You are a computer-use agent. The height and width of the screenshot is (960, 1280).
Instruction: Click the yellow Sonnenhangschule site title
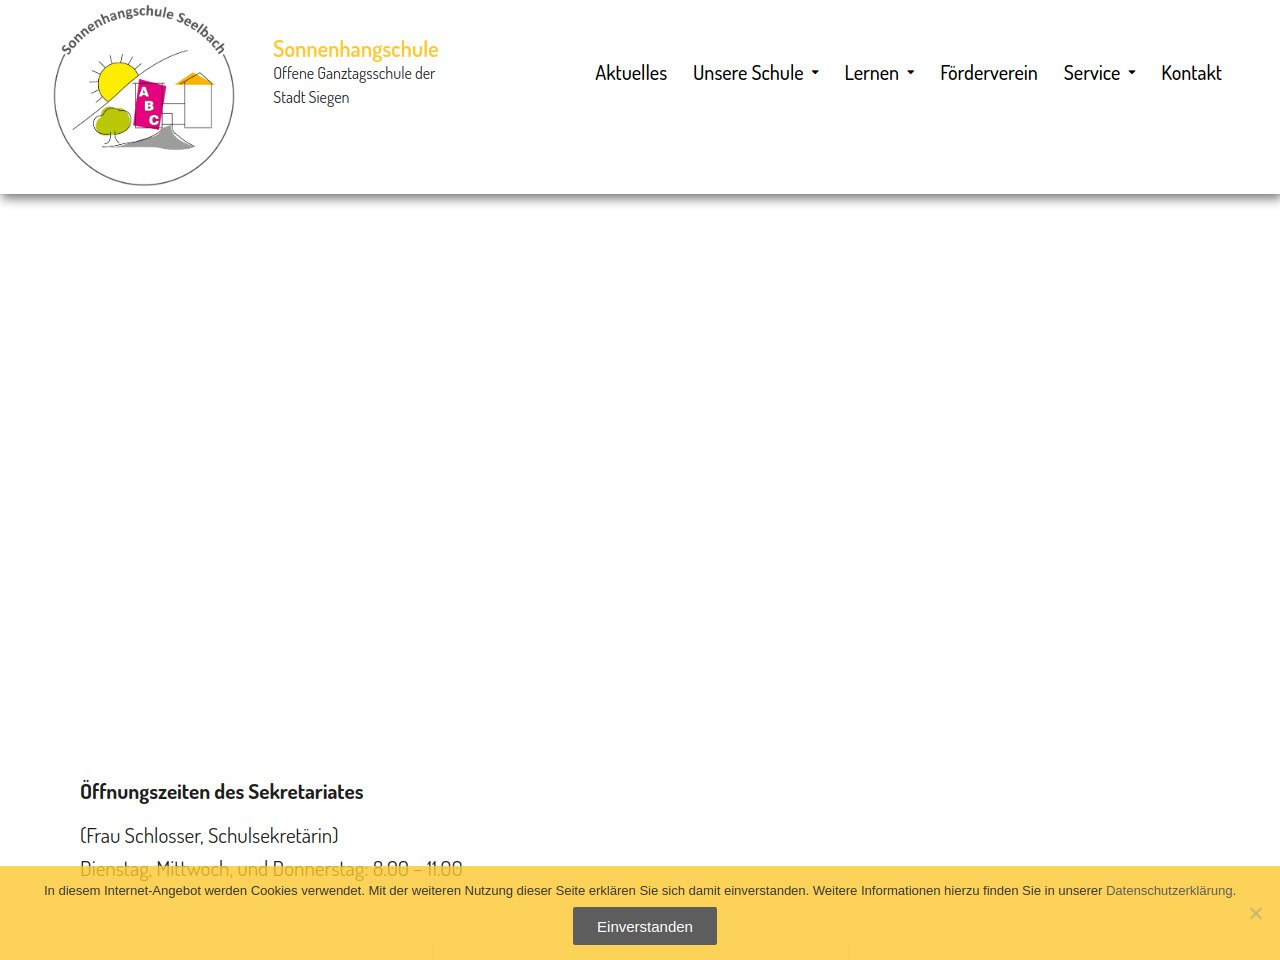click(x=355, y=49)
